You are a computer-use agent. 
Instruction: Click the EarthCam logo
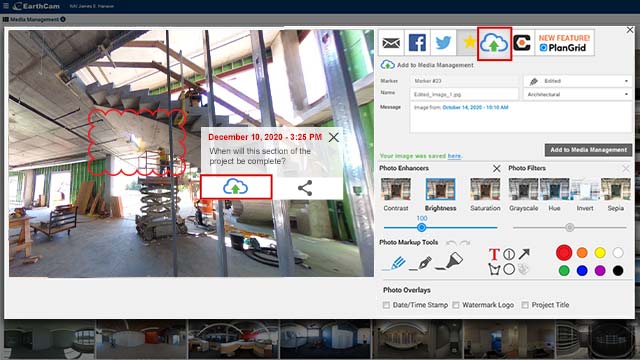click(x=36, y=6)
